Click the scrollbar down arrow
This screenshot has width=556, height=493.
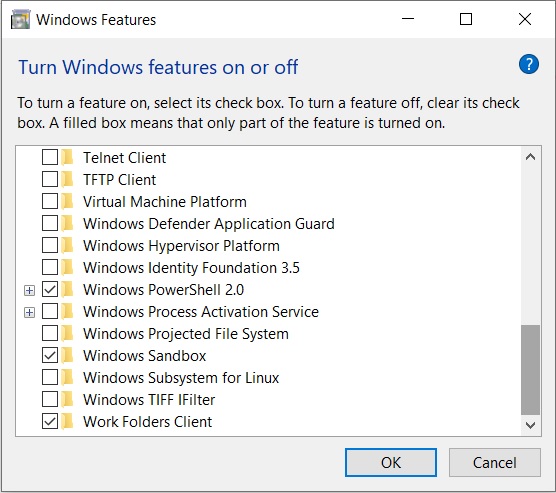coord(530,425)
